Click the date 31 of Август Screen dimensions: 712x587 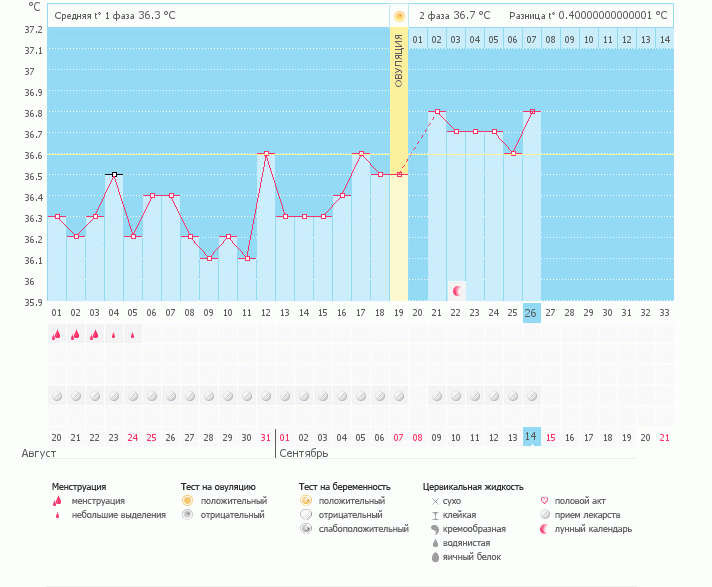tap(266, 438)
